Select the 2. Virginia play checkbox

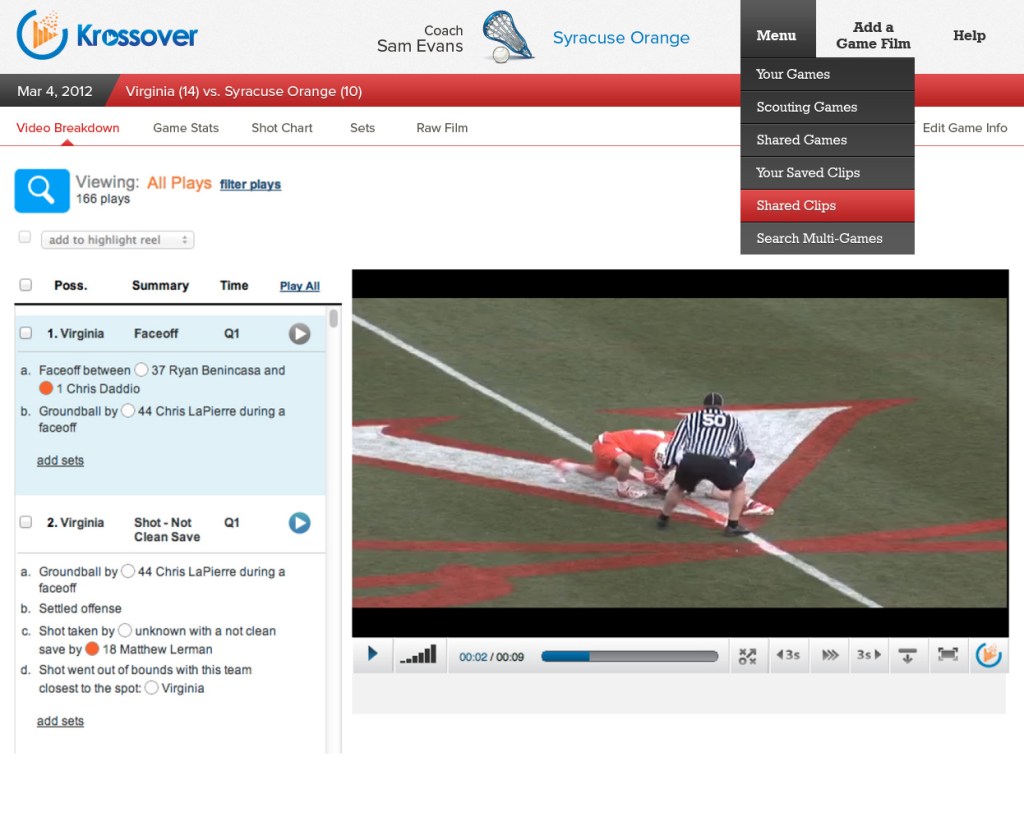[25, 522]
